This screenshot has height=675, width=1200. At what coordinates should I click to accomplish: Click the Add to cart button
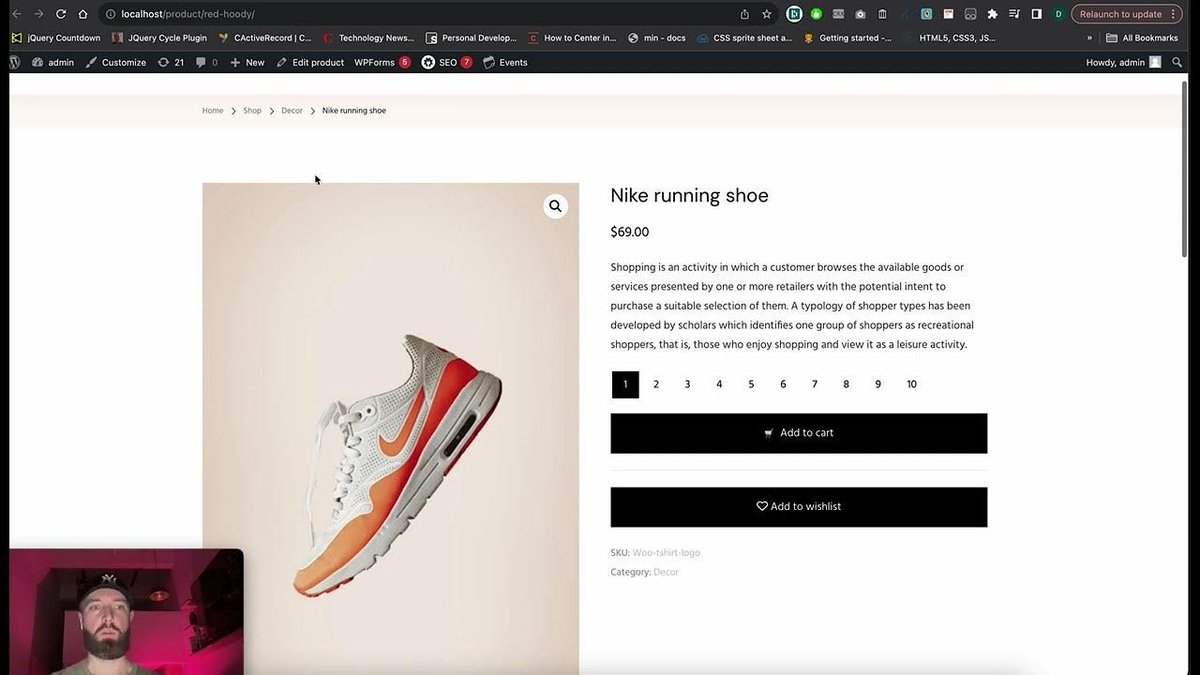click(799, 433)
